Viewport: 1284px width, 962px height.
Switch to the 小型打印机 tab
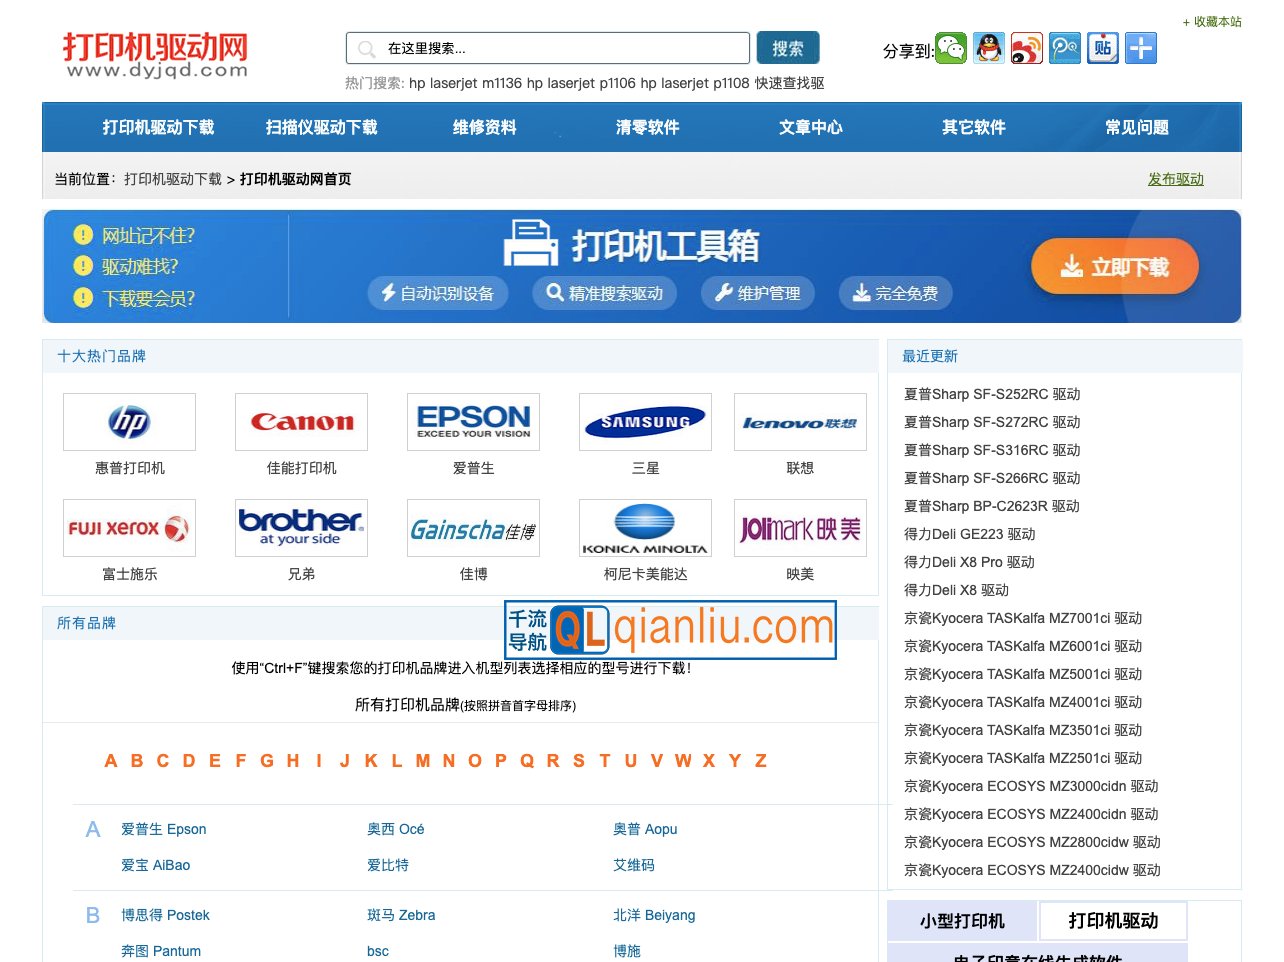point(960,920)
